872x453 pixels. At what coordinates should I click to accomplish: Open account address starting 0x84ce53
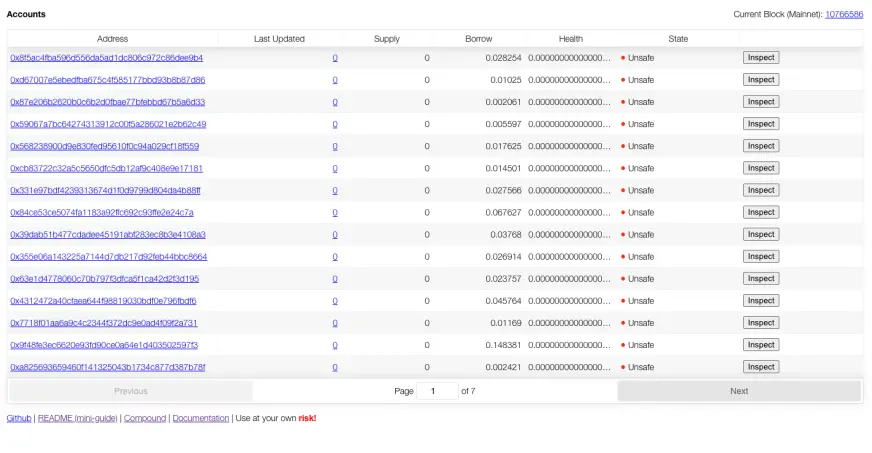pyautogui.click(x=102, y=212)
